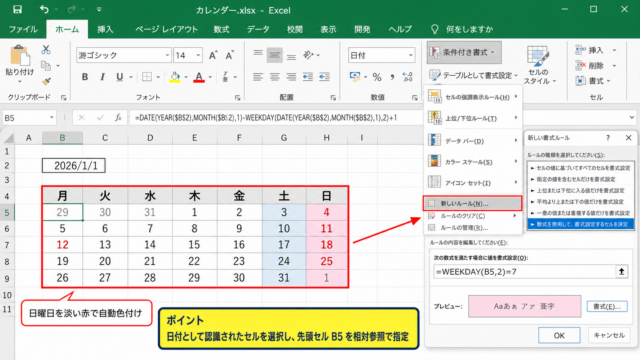The height and width of the screenshot is (360, 640).
Task: Select the column B header
Action: [x=62, y=138]
